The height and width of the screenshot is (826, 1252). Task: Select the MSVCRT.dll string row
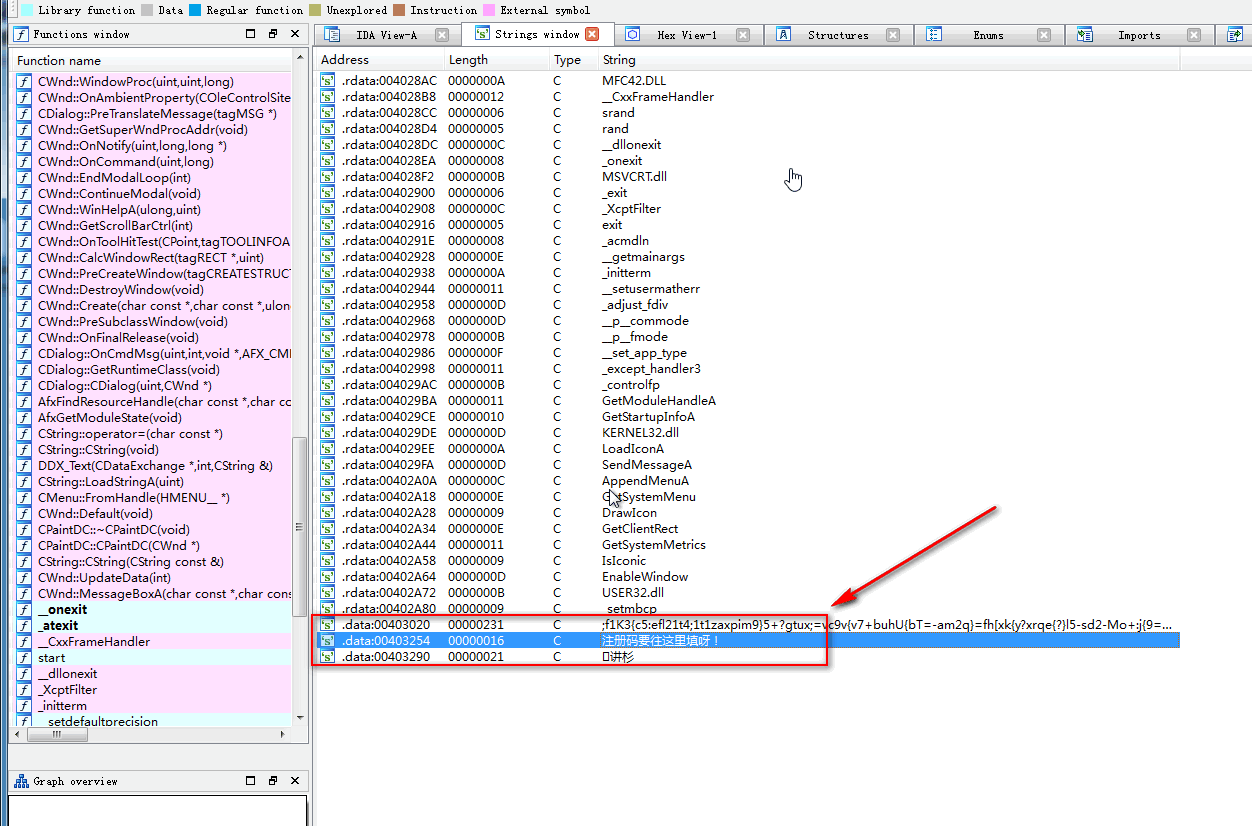[747, 177]
